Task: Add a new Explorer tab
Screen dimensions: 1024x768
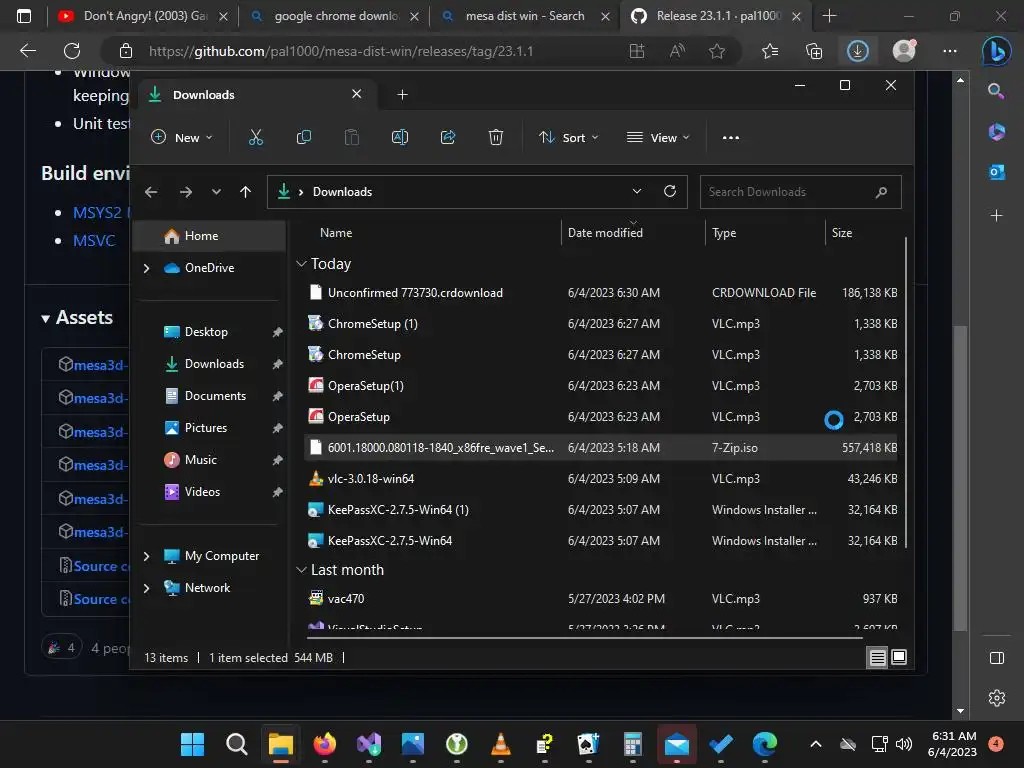Action: click(x=402, y=95)
